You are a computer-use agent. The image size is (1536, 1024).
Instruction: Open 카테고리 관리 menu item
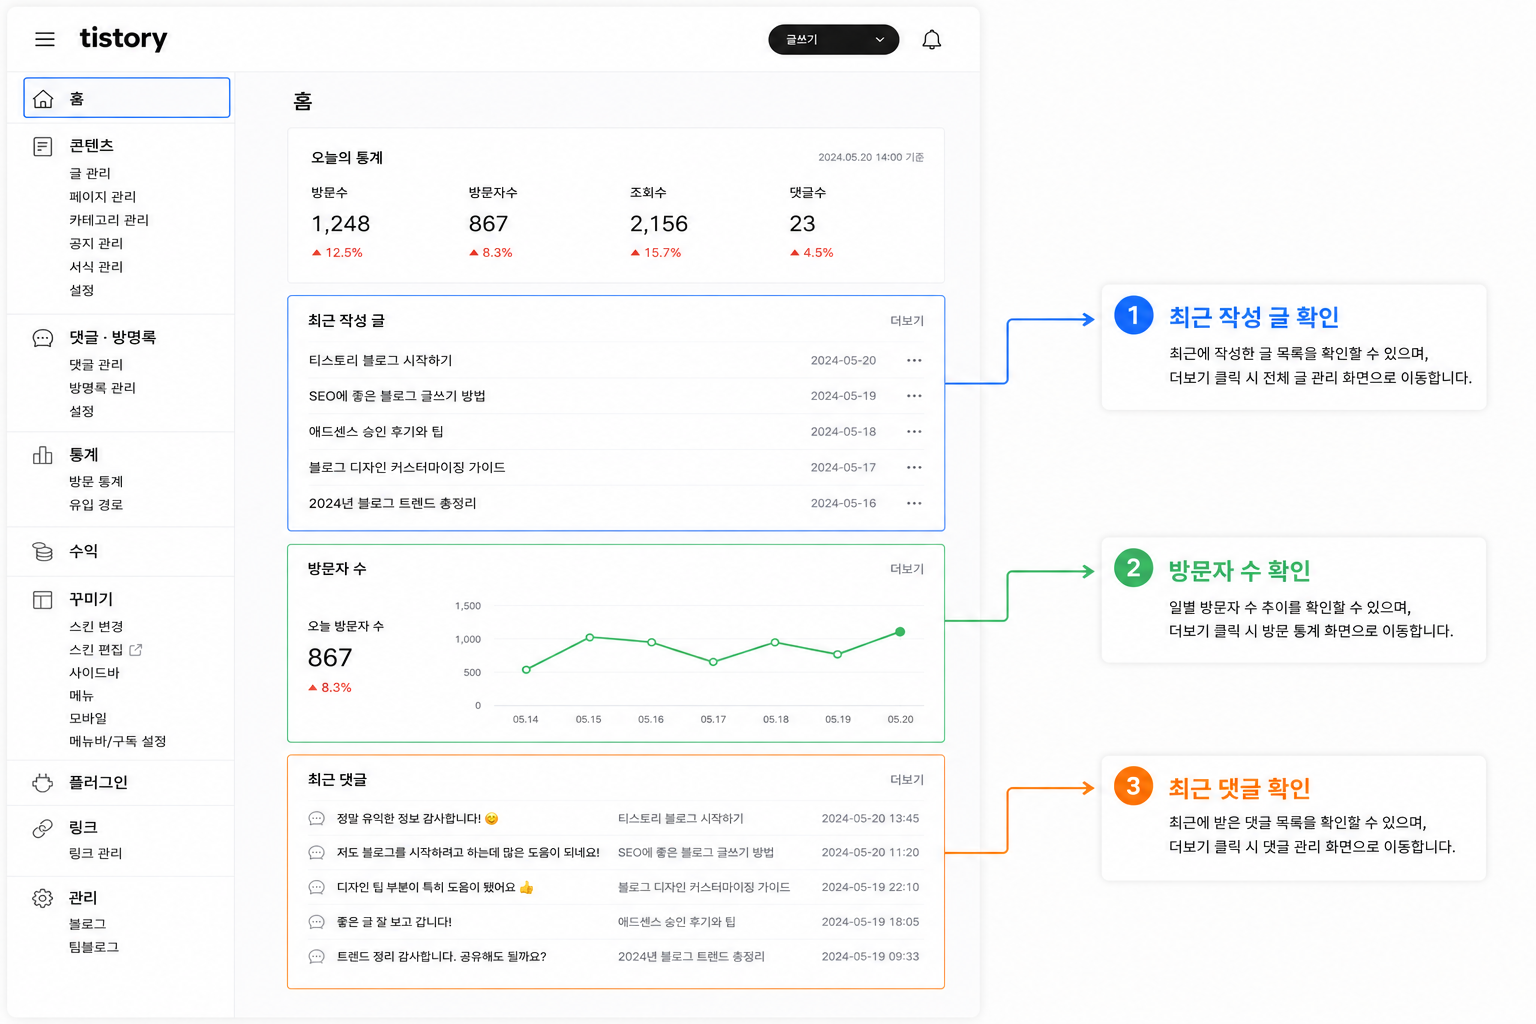[109, 220]
